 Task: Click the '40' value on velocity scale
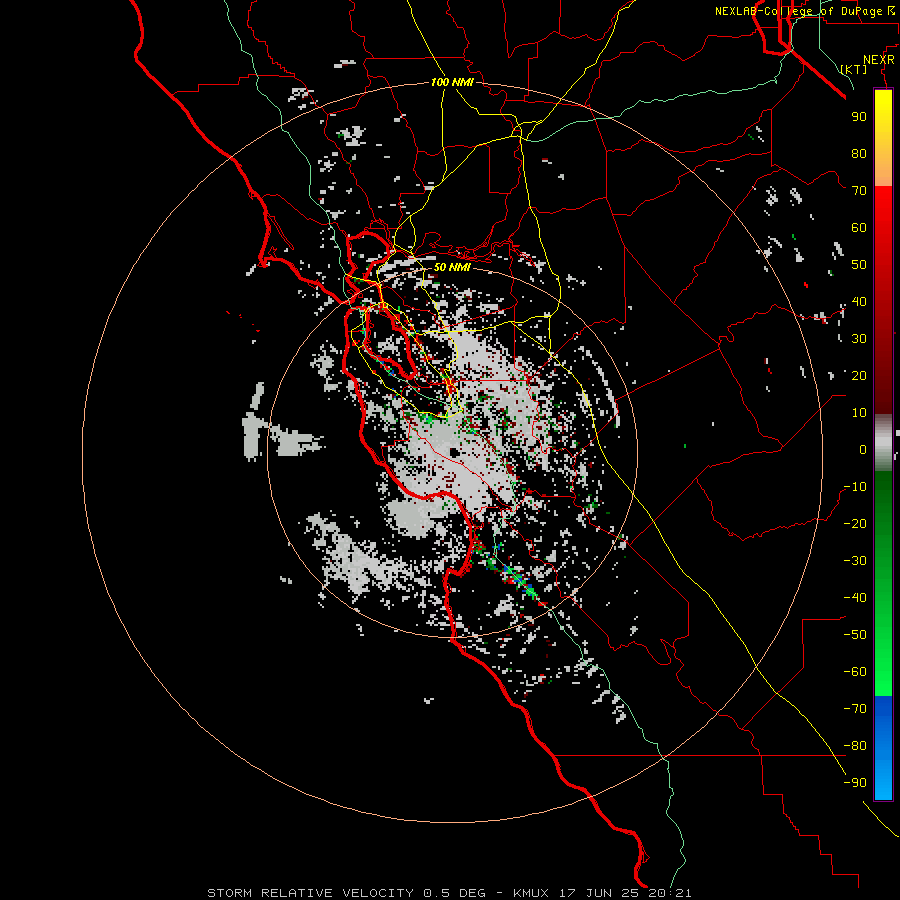(x=859, y=301)
